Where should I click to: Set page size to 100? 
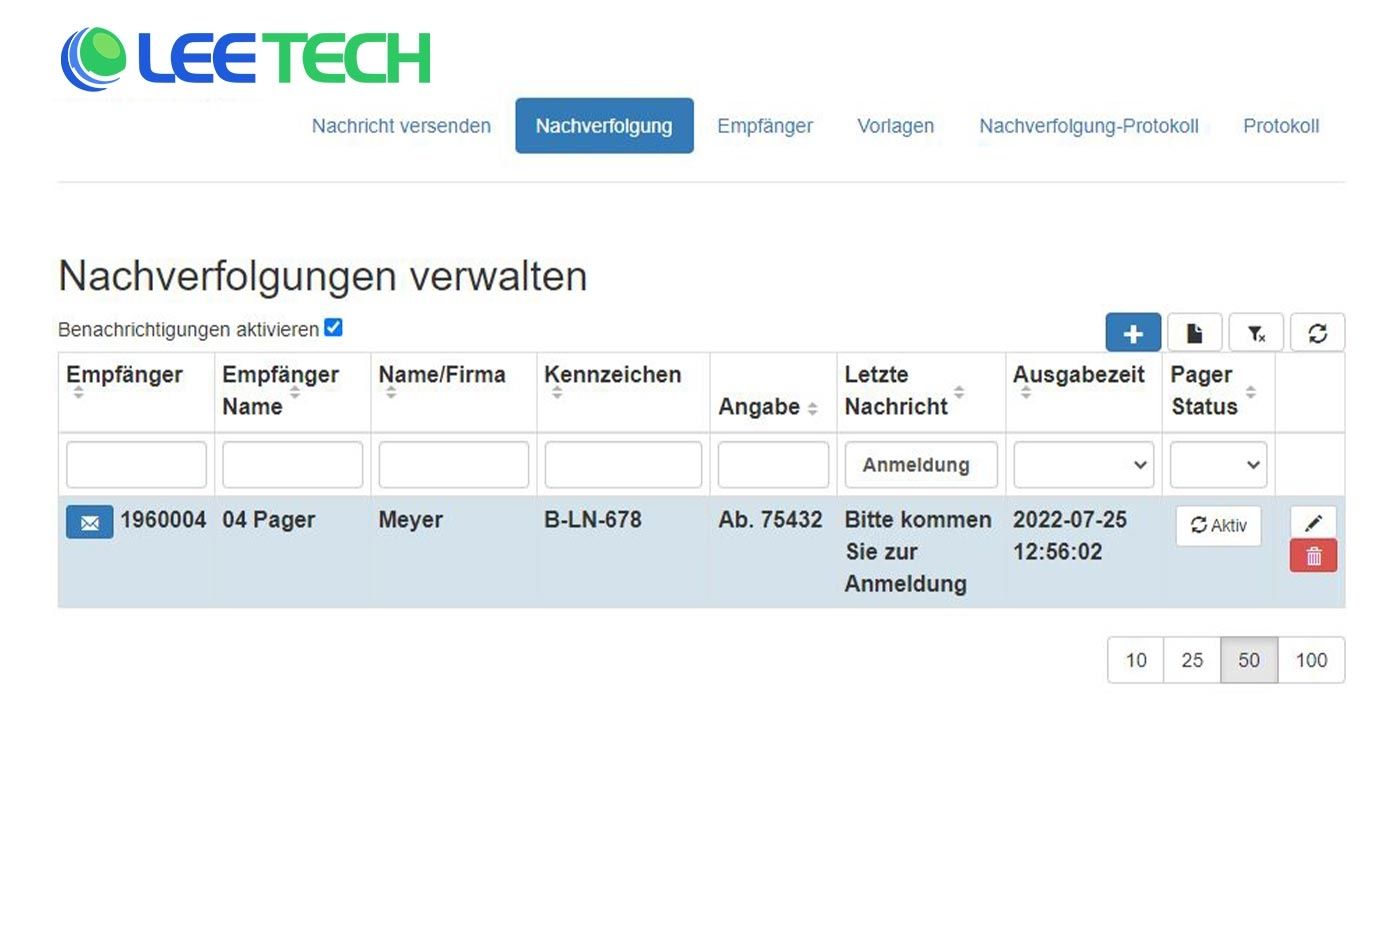(x=1311, y=660)
